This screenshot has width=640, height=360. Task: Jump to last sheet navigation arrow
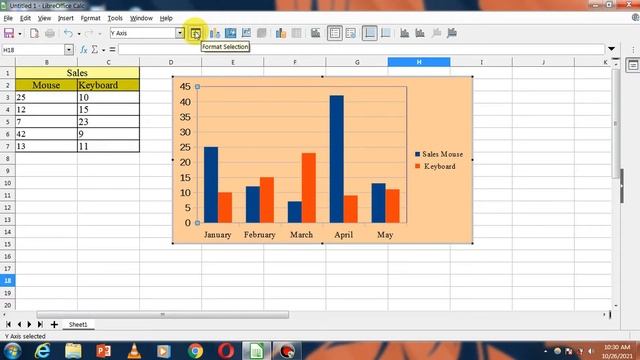(x=40, y=324)
